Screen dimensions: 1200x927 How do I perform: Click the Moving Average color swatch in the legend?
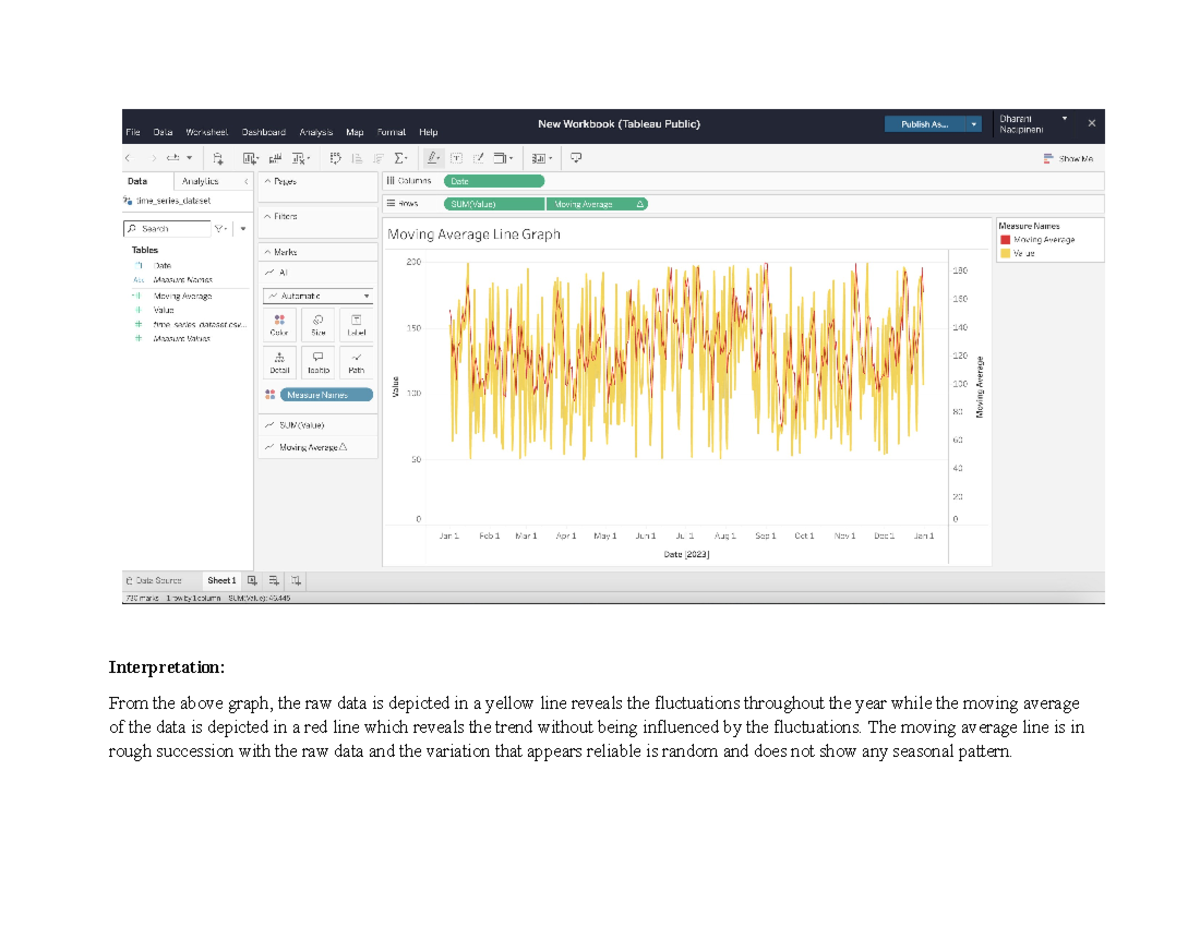(x=1005, y=239)
